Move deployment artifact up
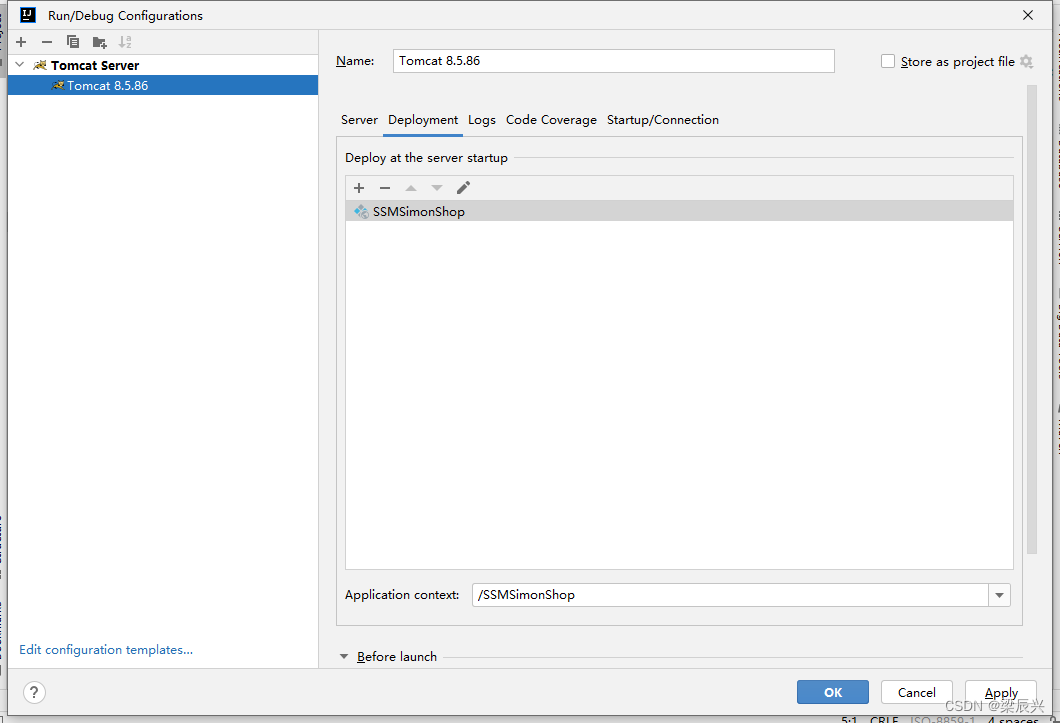Screen dimensions: 1060x723 (x=411, y=188)
